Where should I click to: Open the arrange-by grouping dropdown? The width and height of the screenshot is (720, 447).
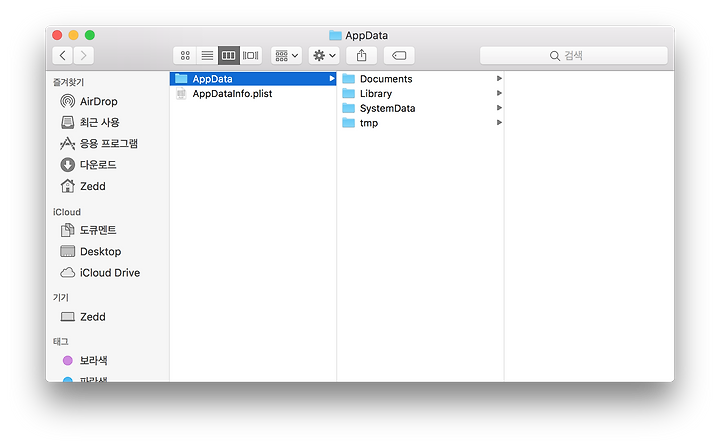point(287,56)
